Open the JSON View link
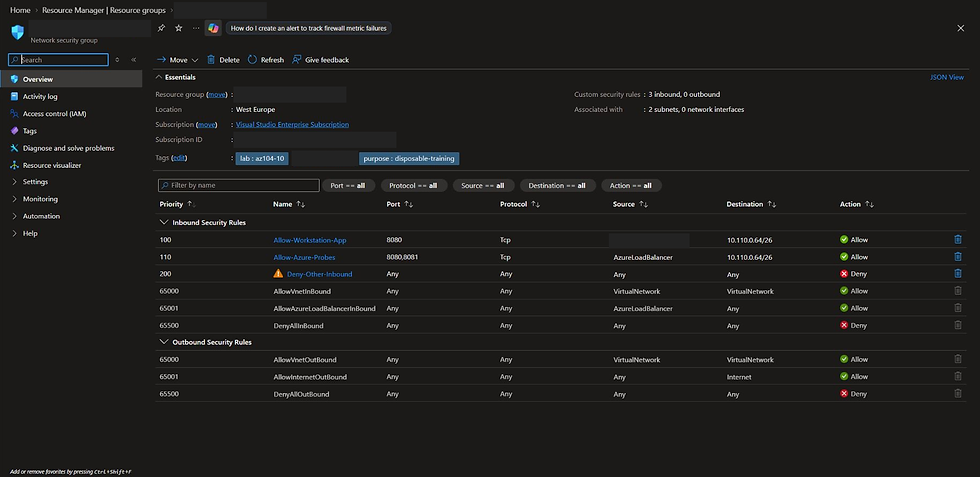The height and width of the screenshot is (477, 980). click(x=947, y=78)
